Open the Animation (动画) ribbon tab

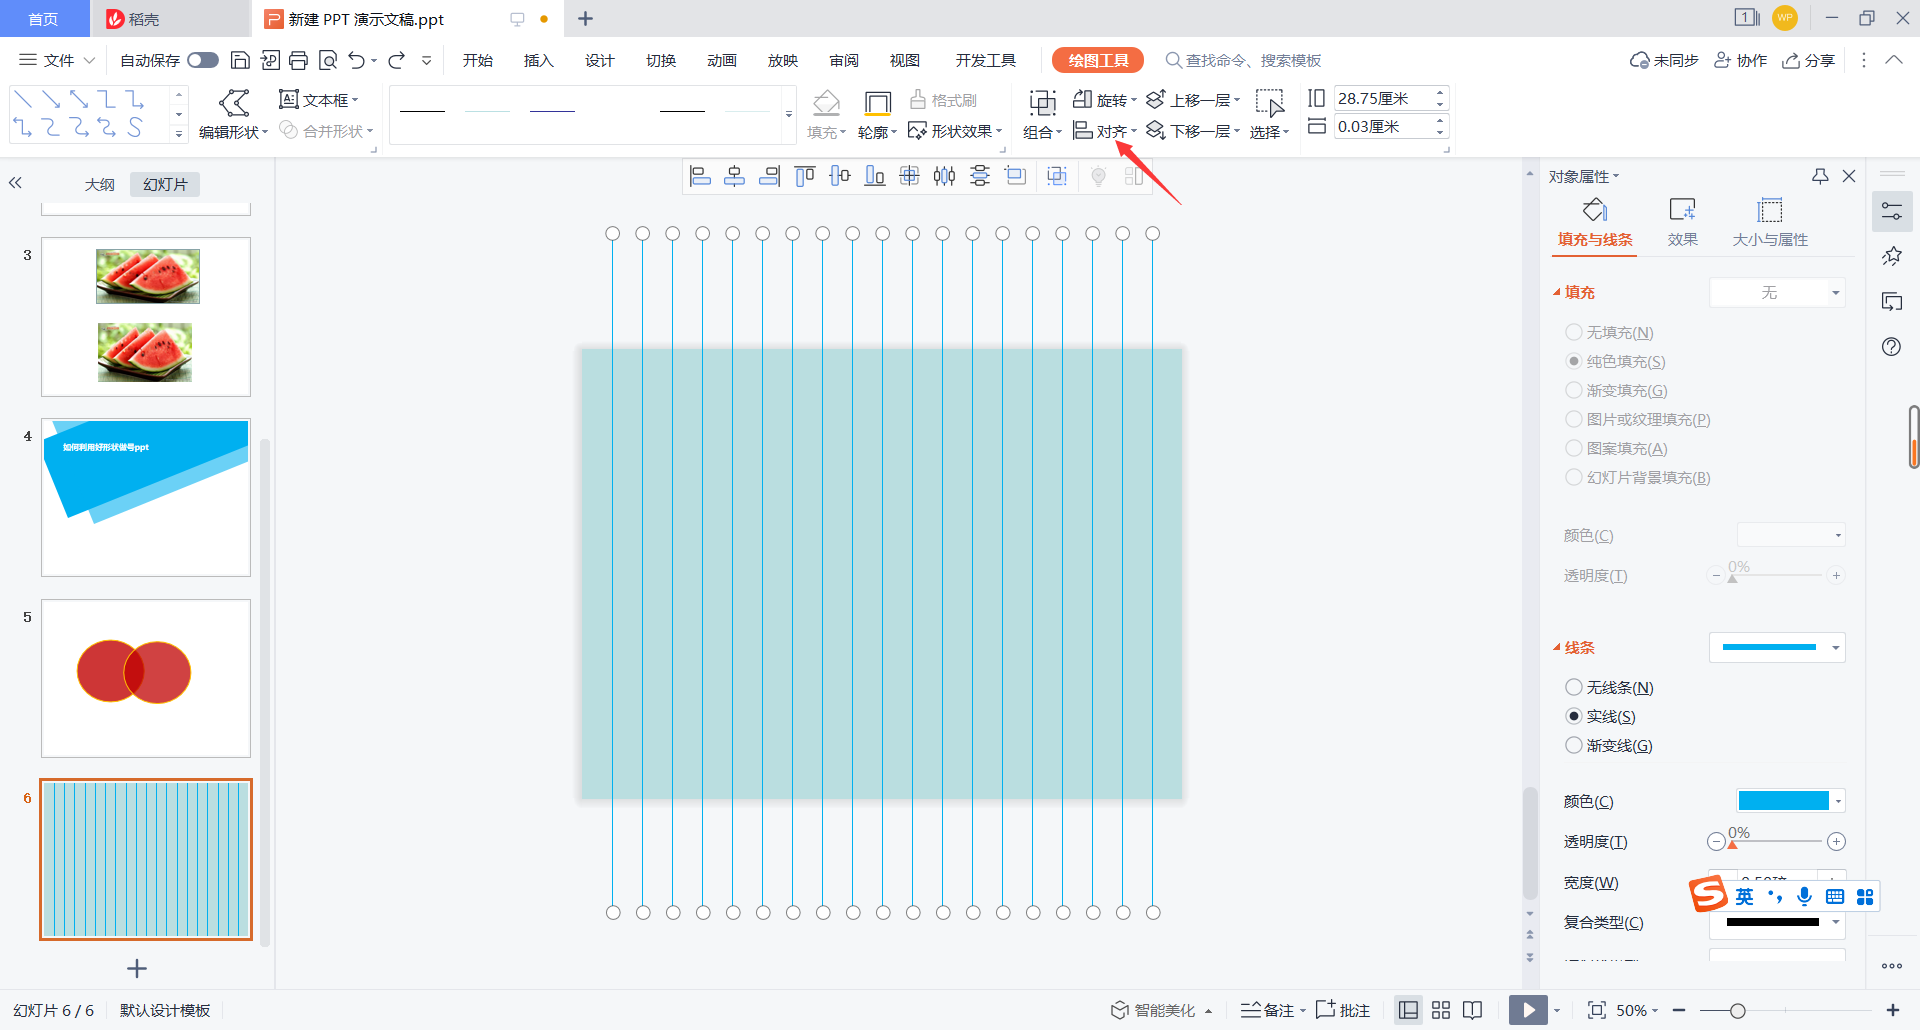pyautogui.click(x=722, y=60)
